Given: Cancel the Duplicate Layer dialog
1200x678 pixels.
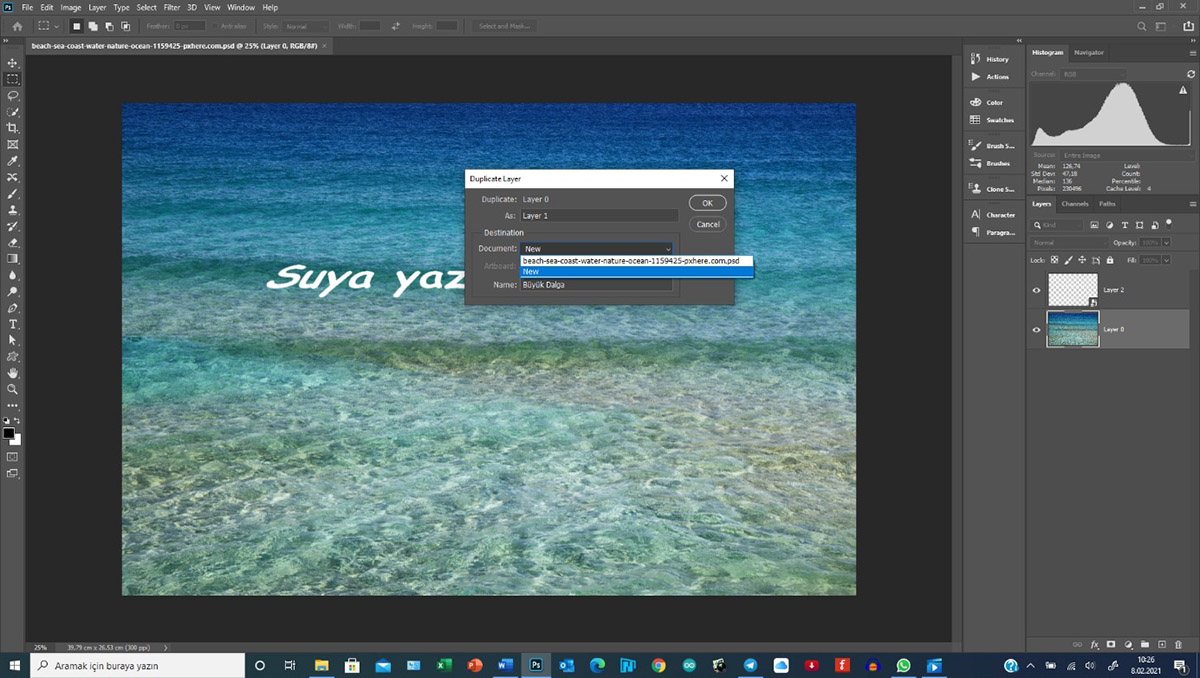Looking at the screenshot, I should coord(707,224).
